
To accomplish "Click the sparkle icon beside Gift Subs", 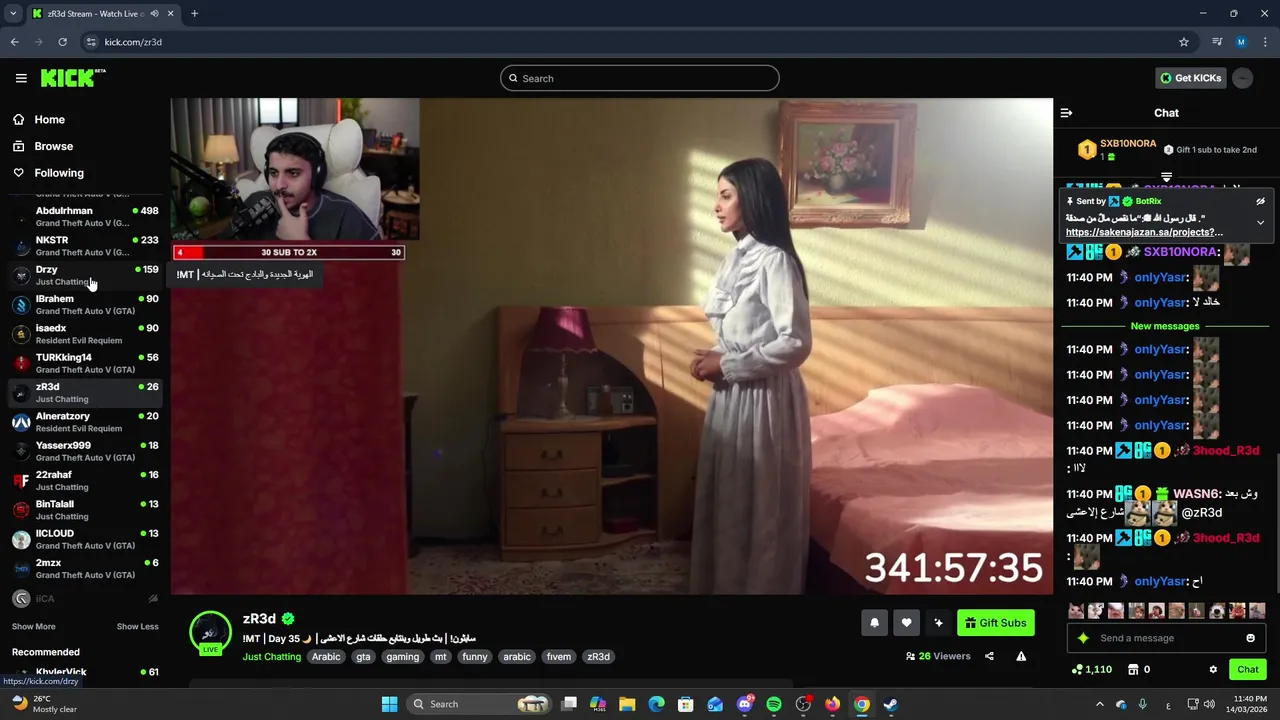I will click(938, 623).
